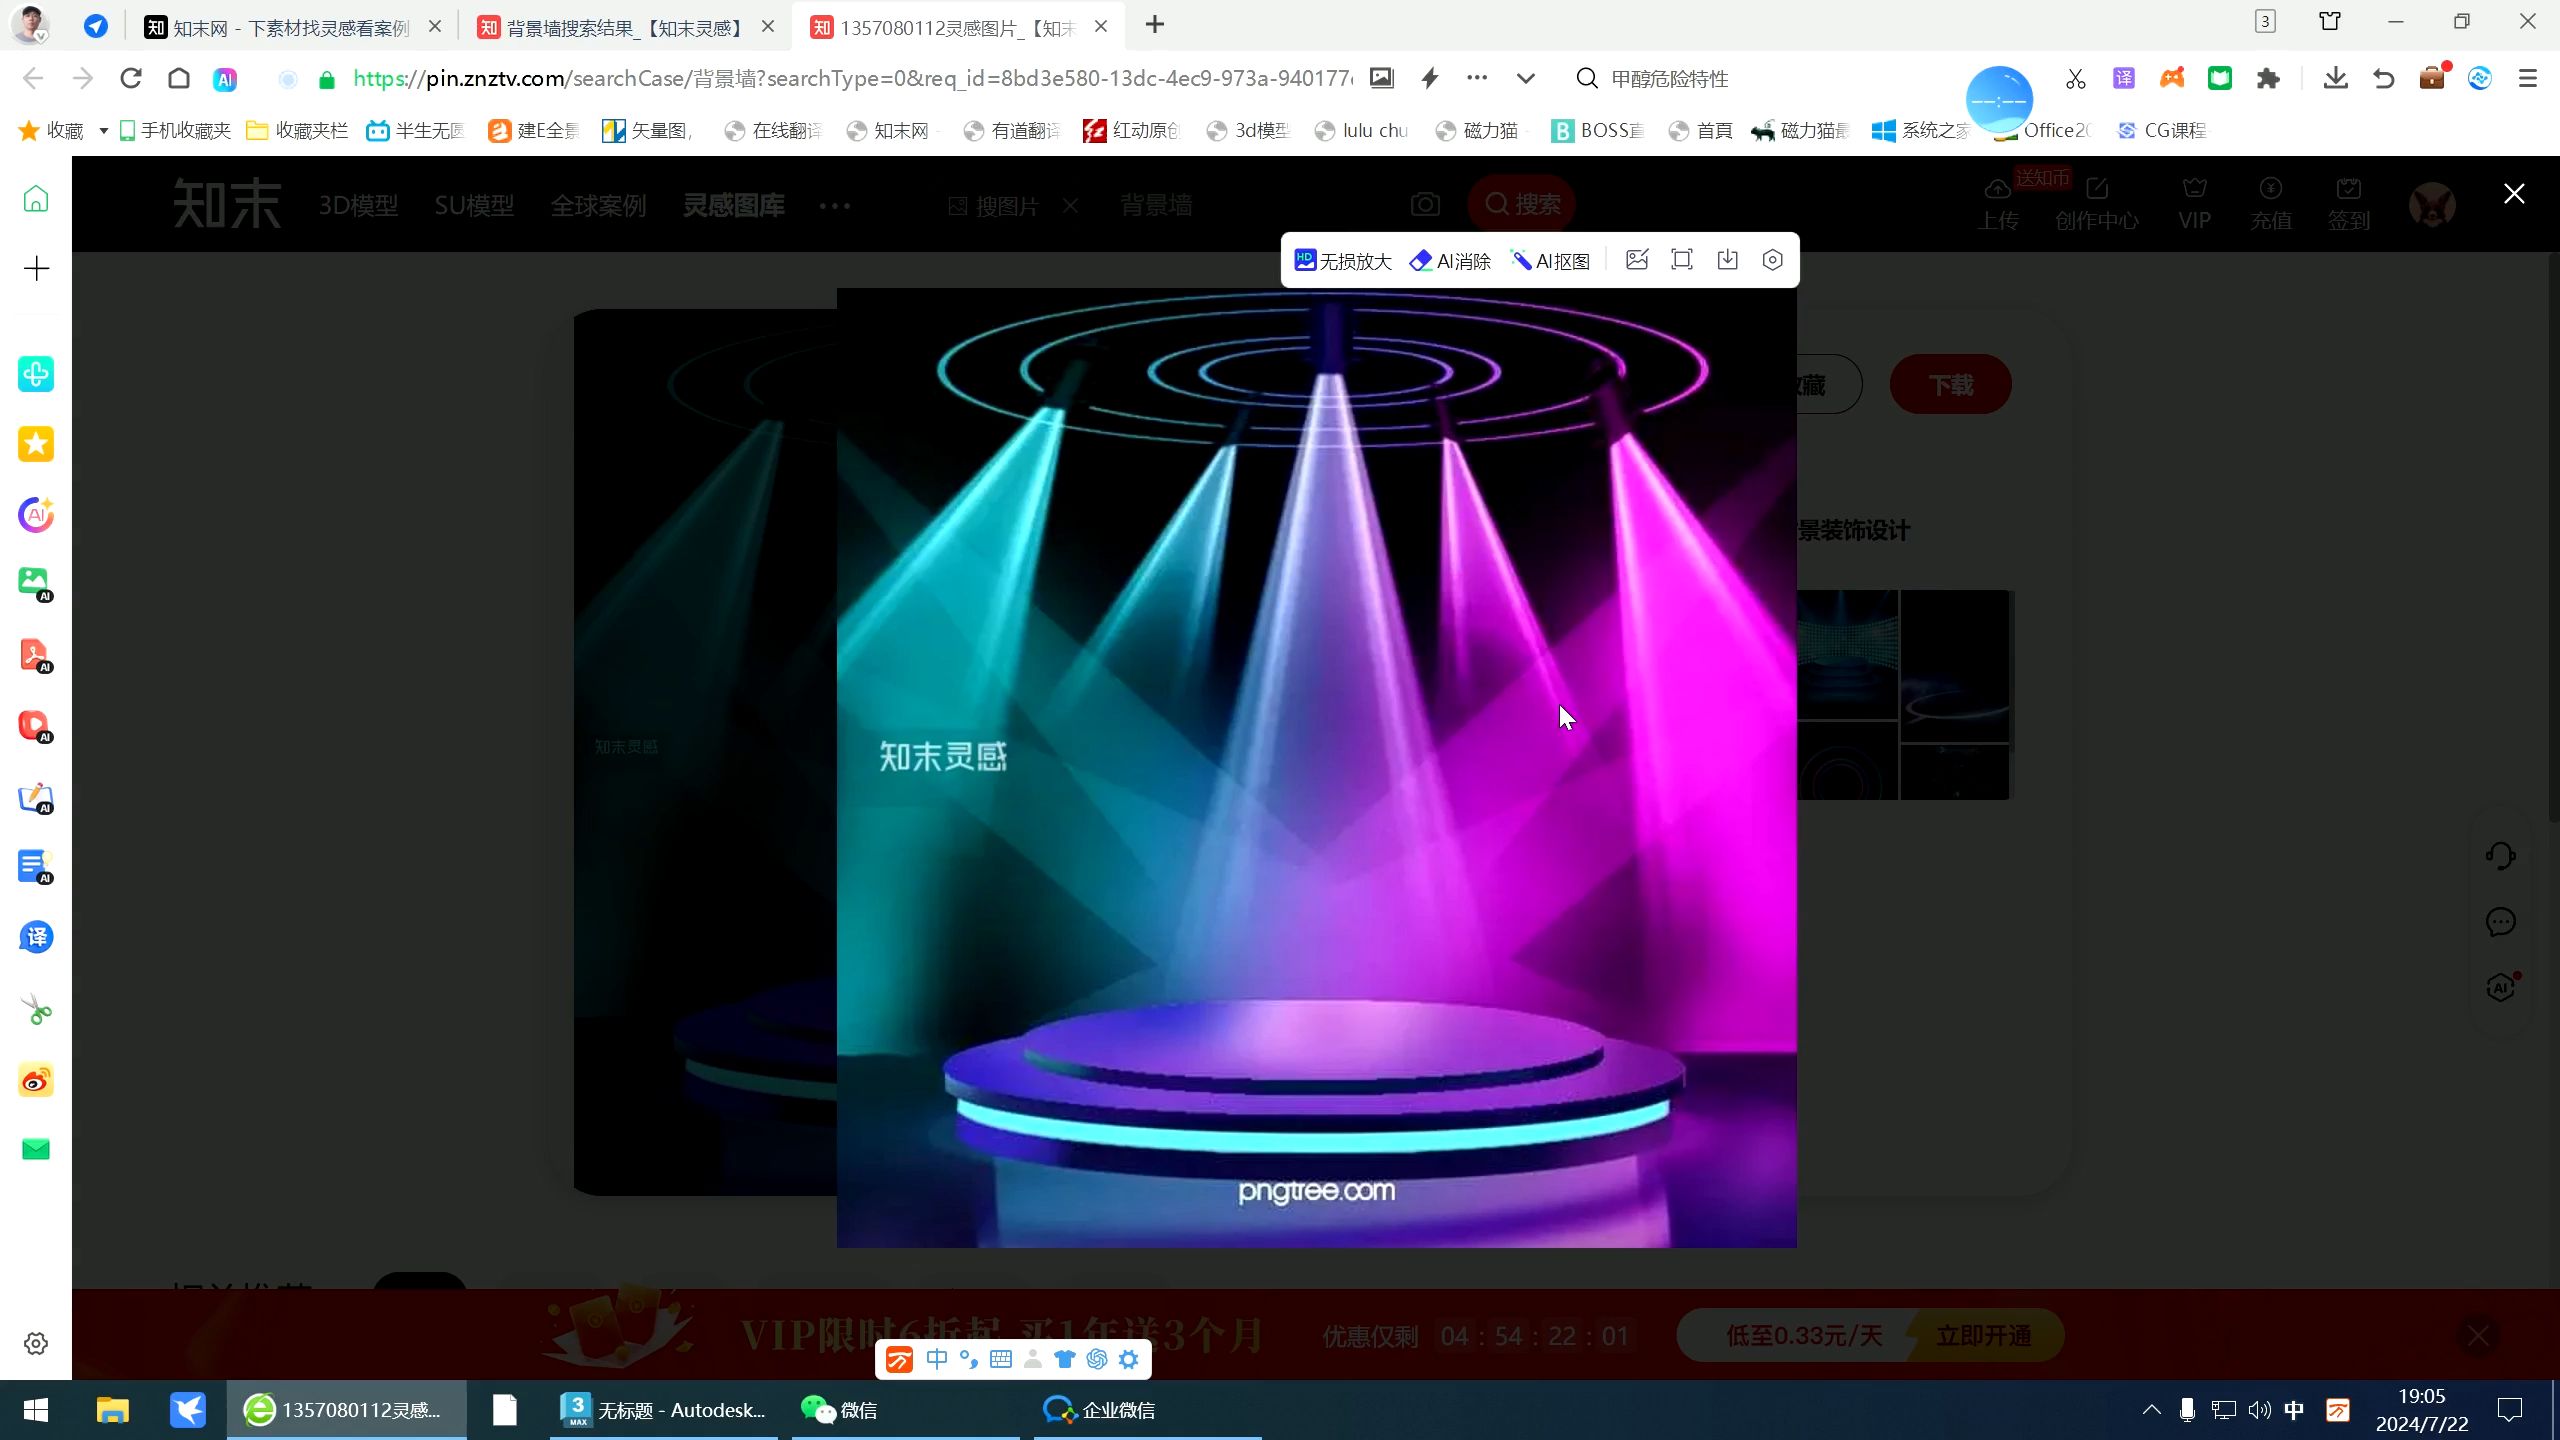The height and width of the screenshot is (1440, 2560).
Task: Click the 立即开通 VIP button
Action: tap(1983, 1336)
